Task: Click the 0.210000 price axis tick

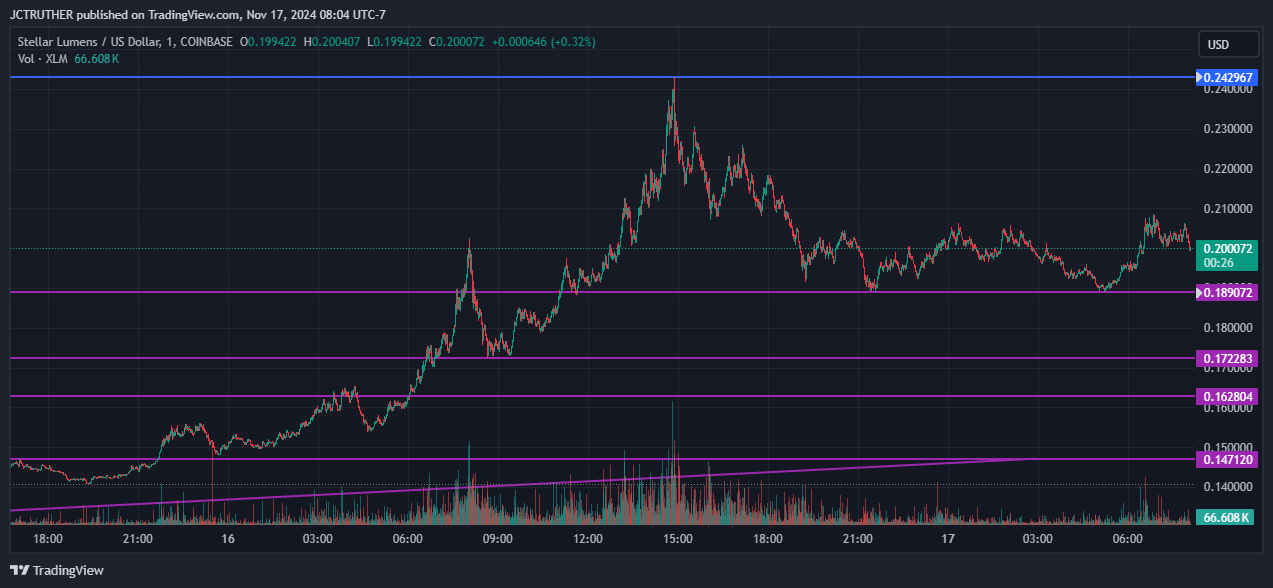Action: pyautogui.click(x=1228, y=209)
